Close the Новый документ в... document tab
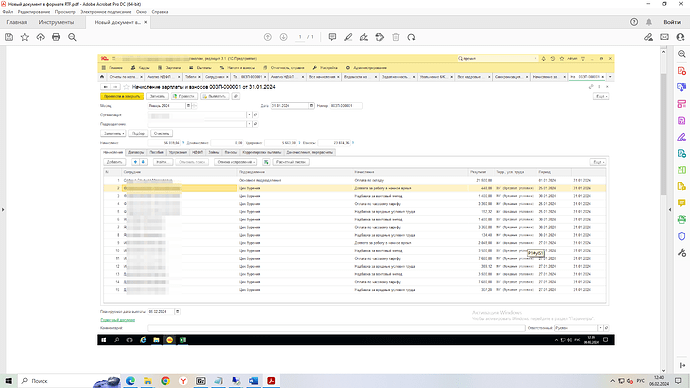Viewport: 690px width, 388px height. tap(146, 22)
